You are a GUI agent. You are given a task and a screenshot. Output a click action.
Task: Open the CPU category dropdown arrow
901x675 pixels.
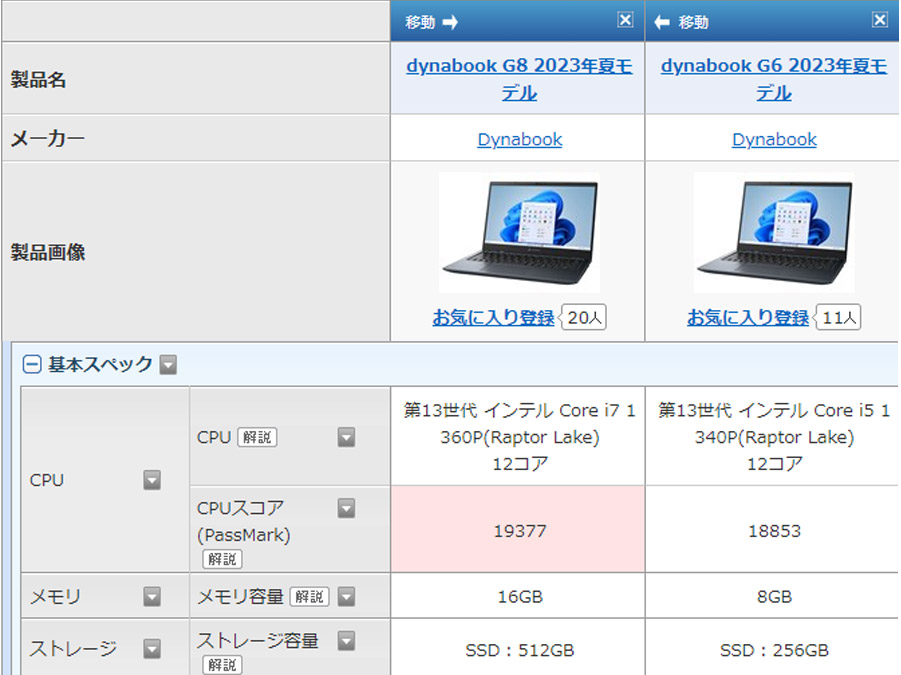[152, 480]
